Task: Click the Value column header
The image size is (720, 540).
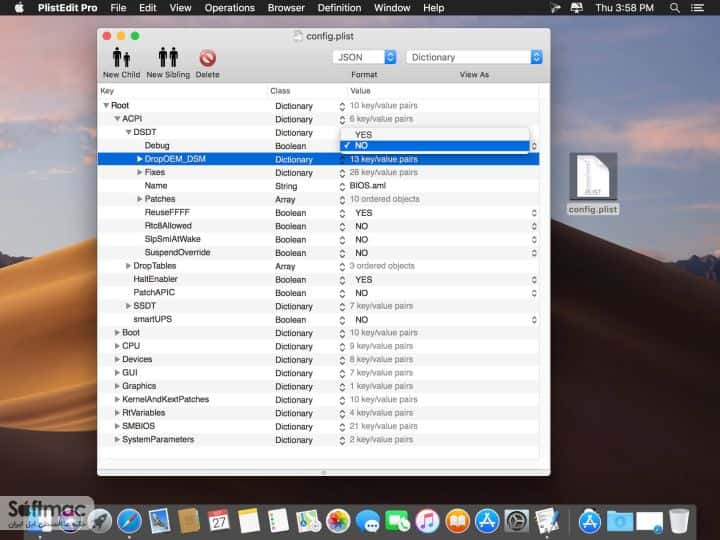Action: (x=443, y=91)
